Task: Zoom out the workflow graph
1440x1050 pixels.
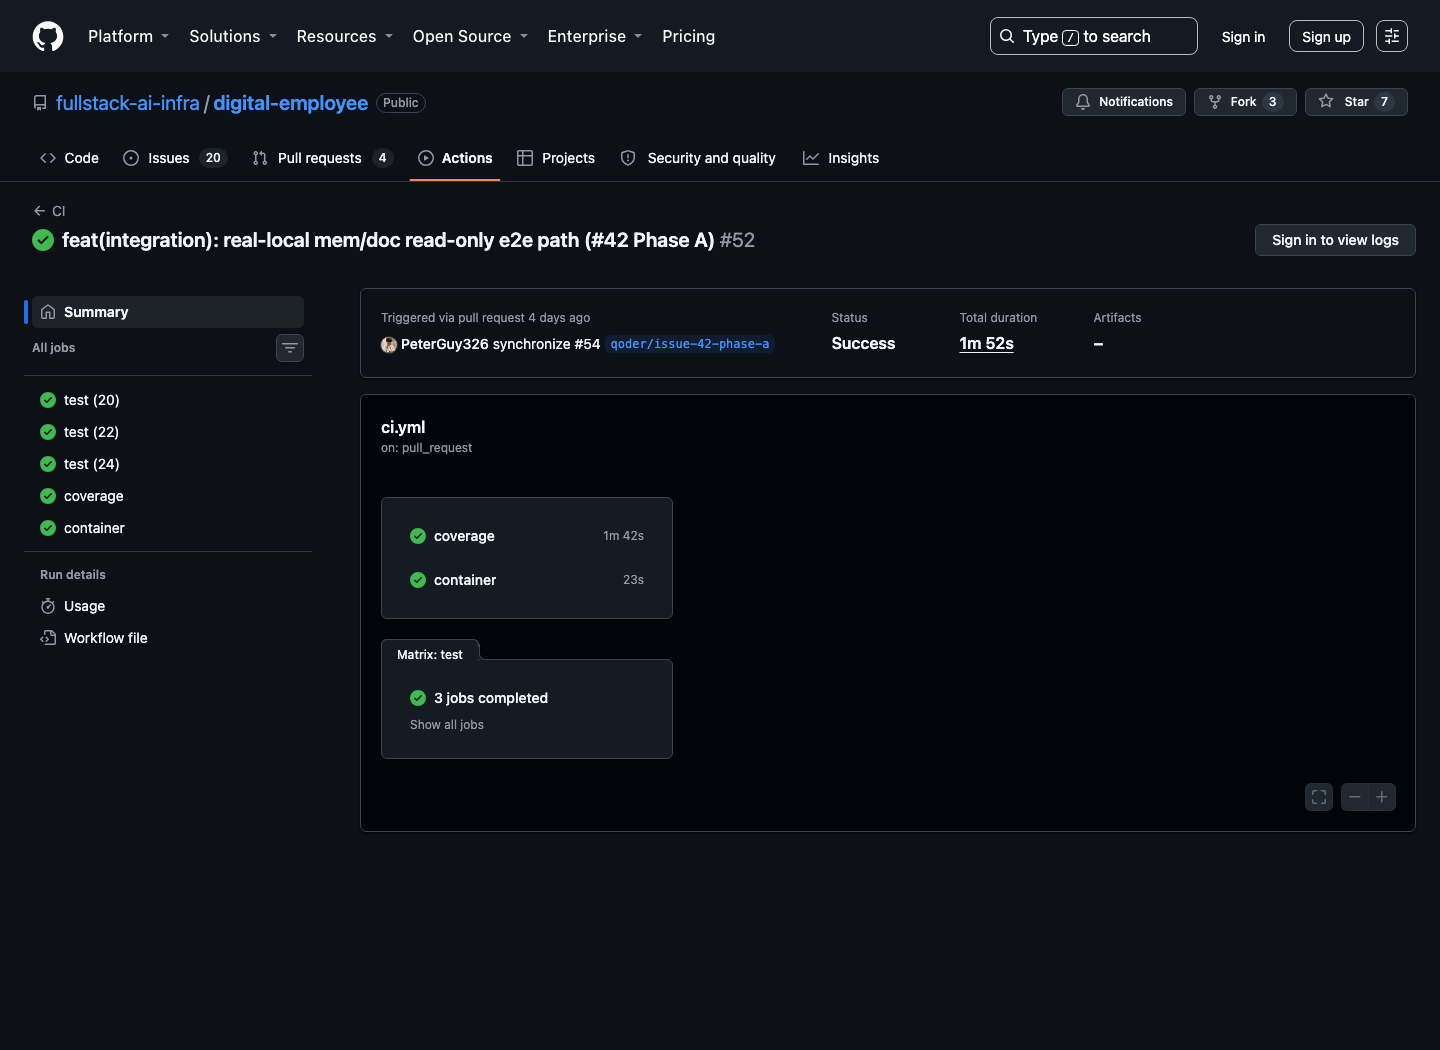Action: 1355,797
